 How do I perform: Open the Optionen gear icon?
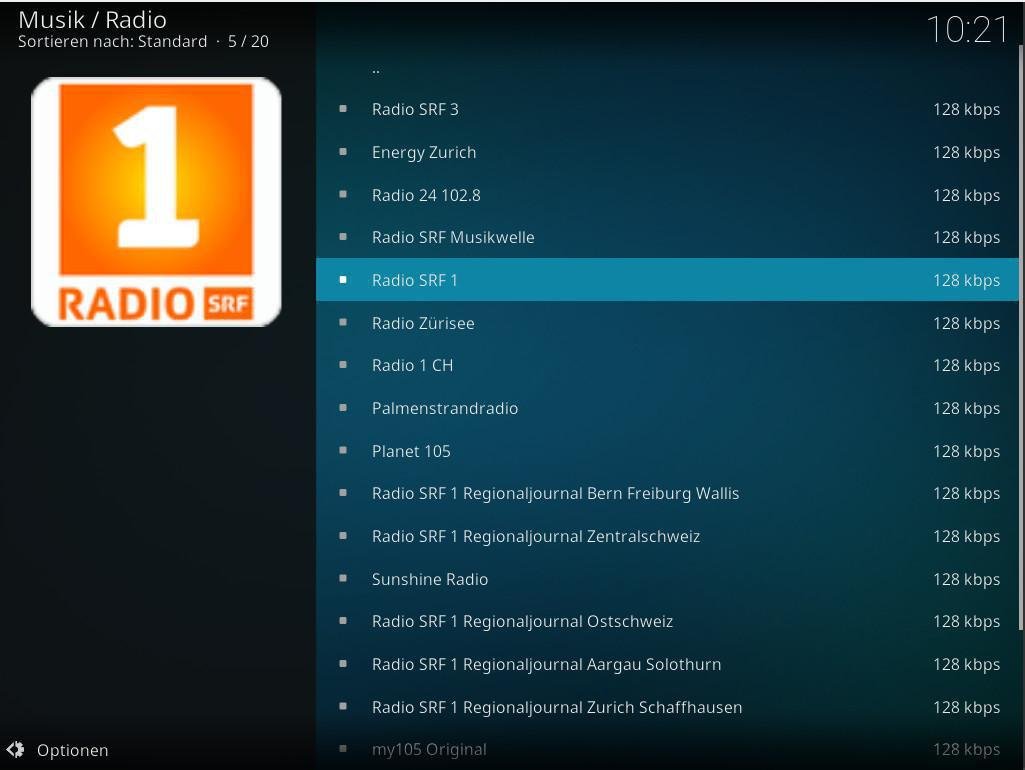coord(16,749)
